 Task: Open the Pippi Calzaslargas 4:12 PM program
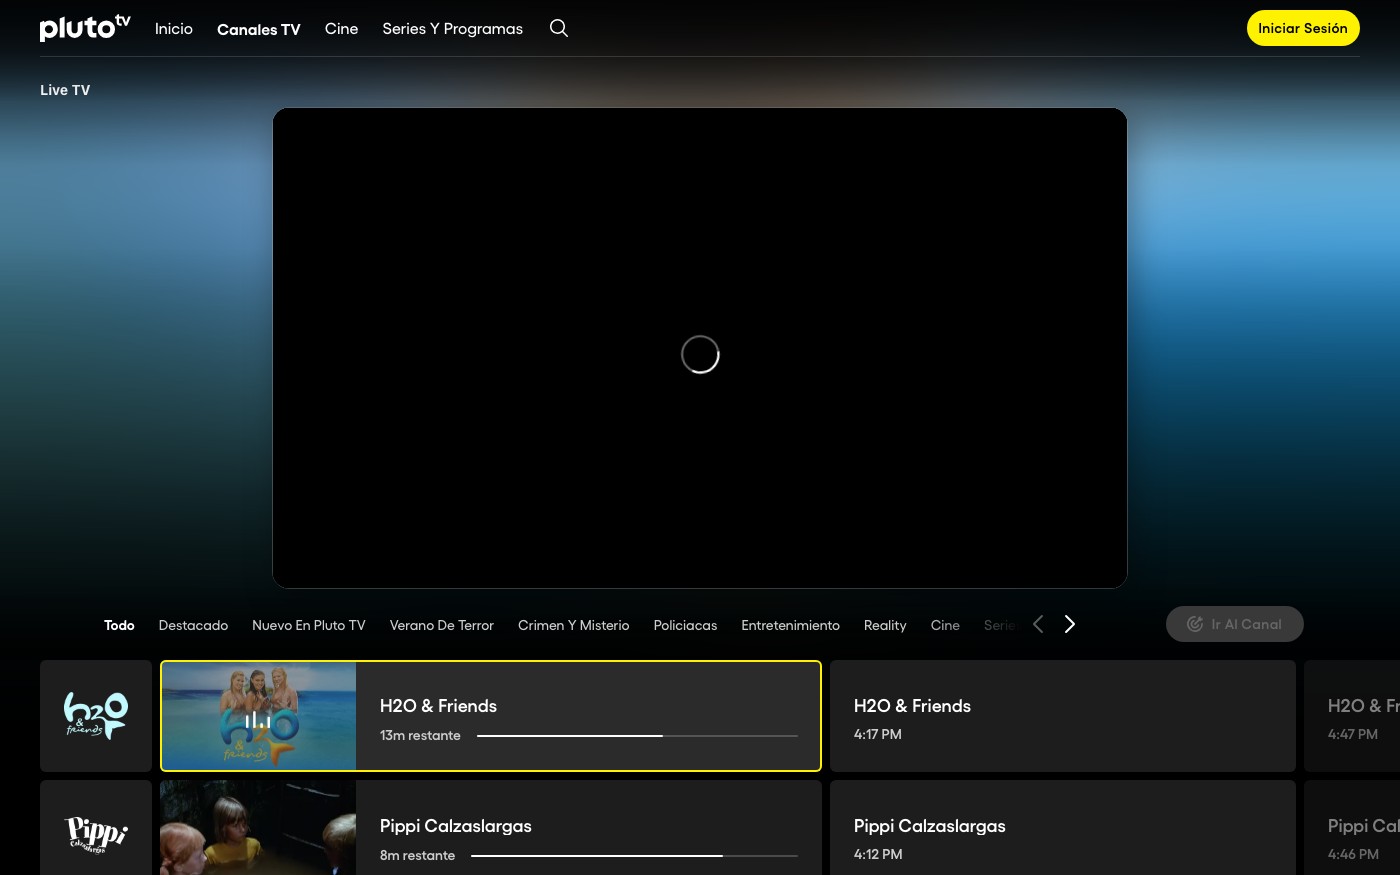pos(1063,828)
